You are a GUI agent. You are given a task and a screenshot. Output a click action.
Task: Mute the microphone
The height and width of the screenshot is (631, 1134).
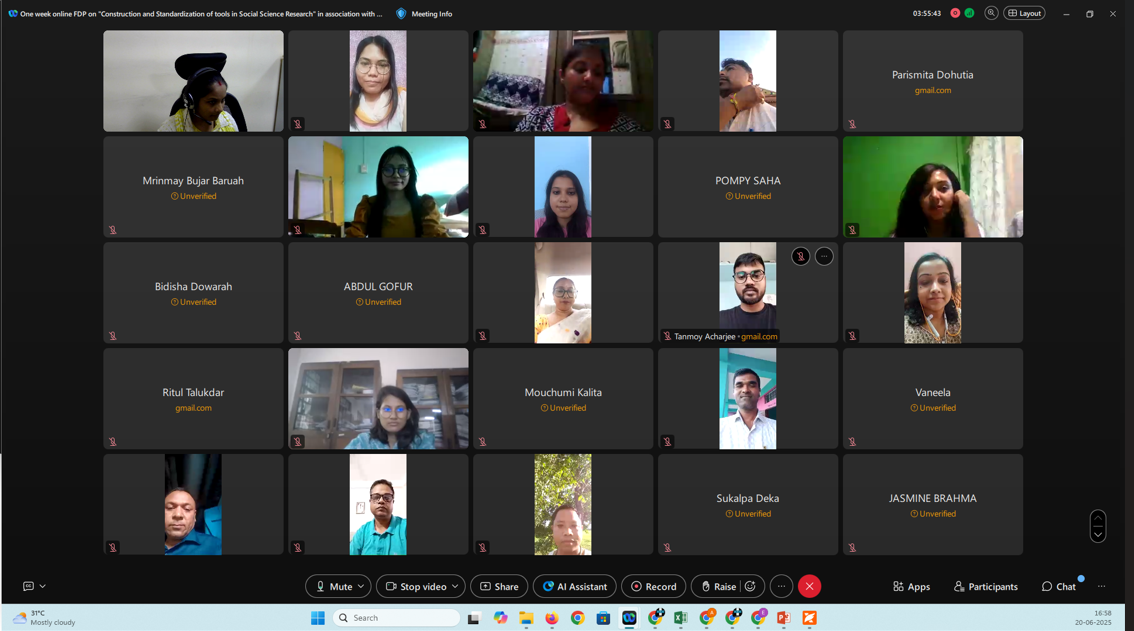pos(333,586)
